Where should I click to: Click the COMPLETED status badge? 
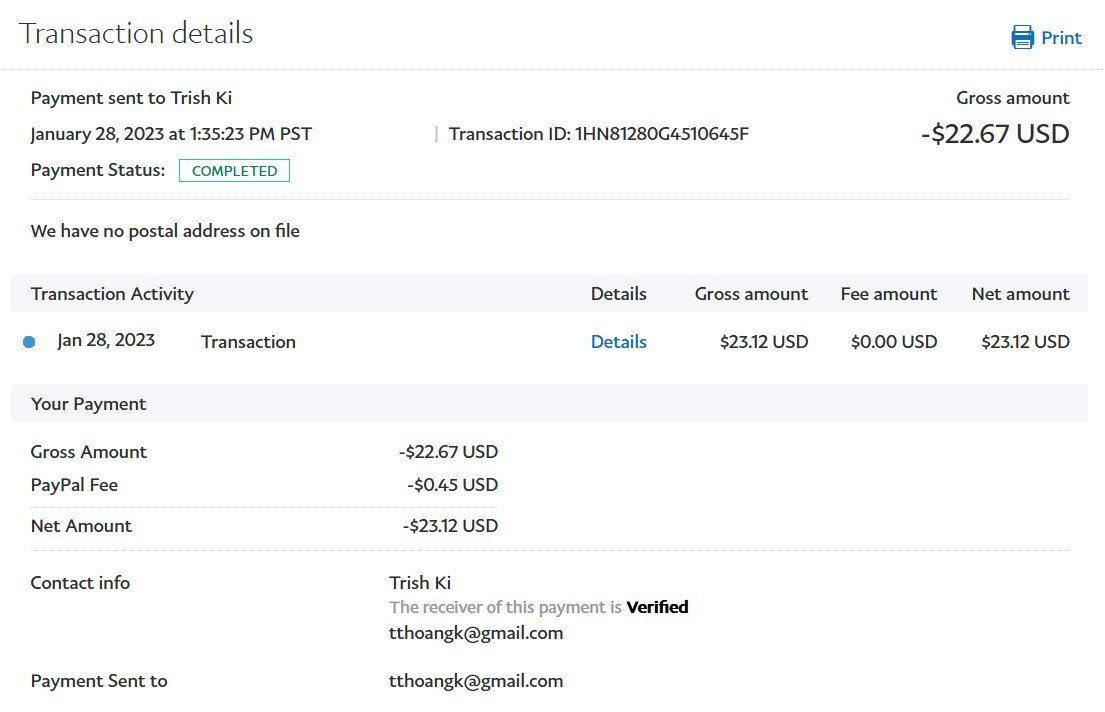click(234, 171)
